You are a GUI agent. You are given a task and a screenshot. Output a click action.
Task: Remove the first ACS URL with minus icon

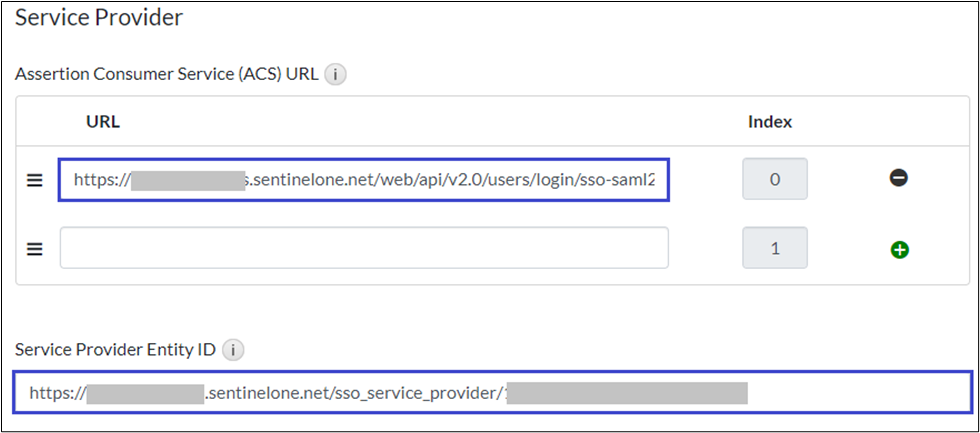point(899,179)
